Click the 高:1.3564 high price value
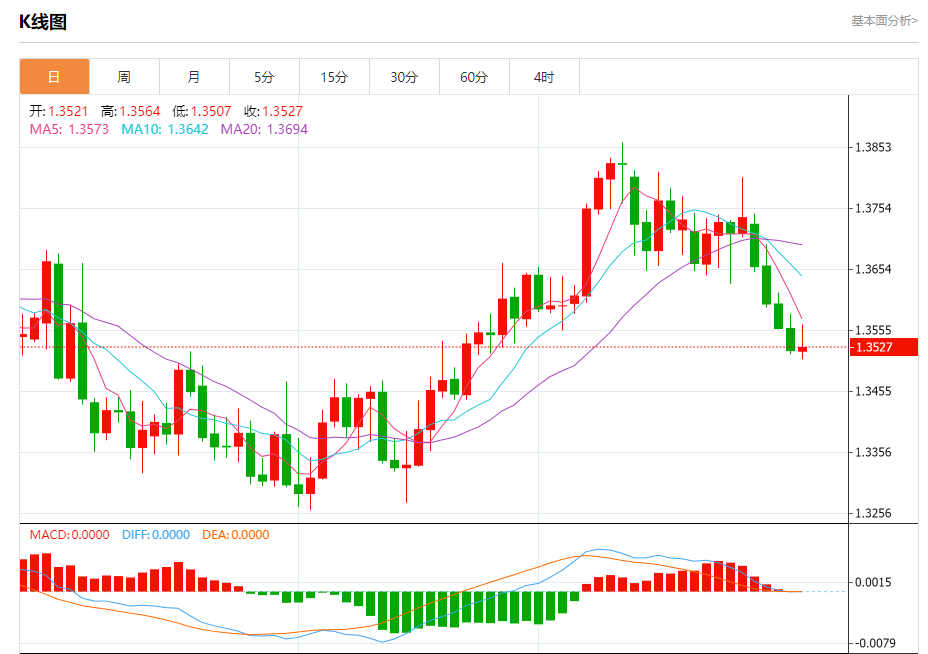928x654 pixels. pyautogui.click(x=131, y=111)
